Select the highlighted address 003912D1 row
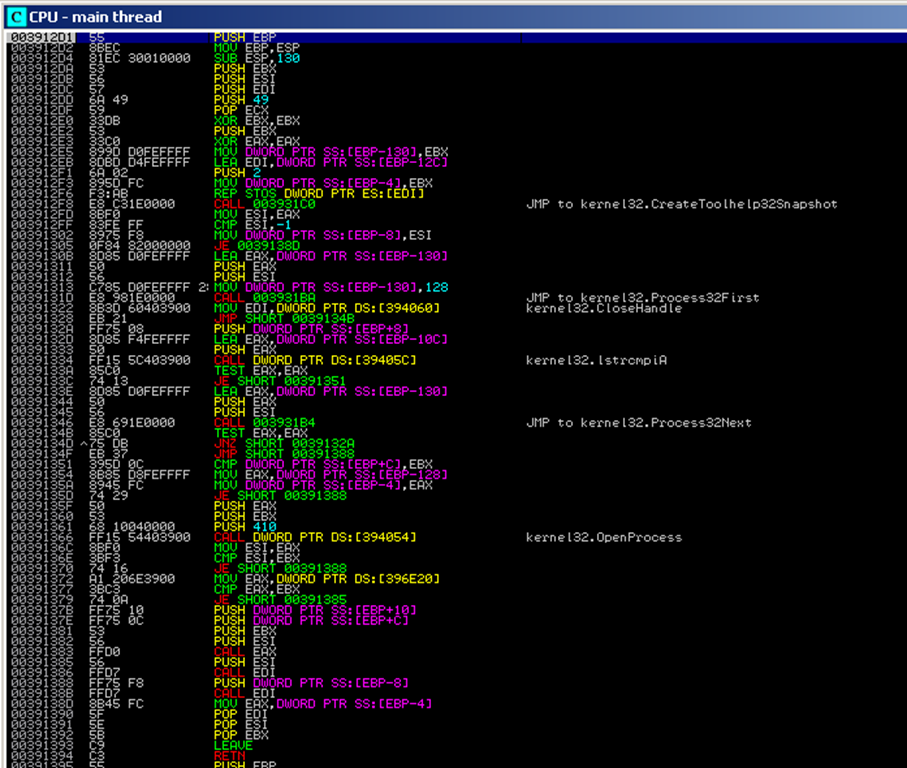Image resolution: width=907 pixels, height=768 pixels. (36, 37)
